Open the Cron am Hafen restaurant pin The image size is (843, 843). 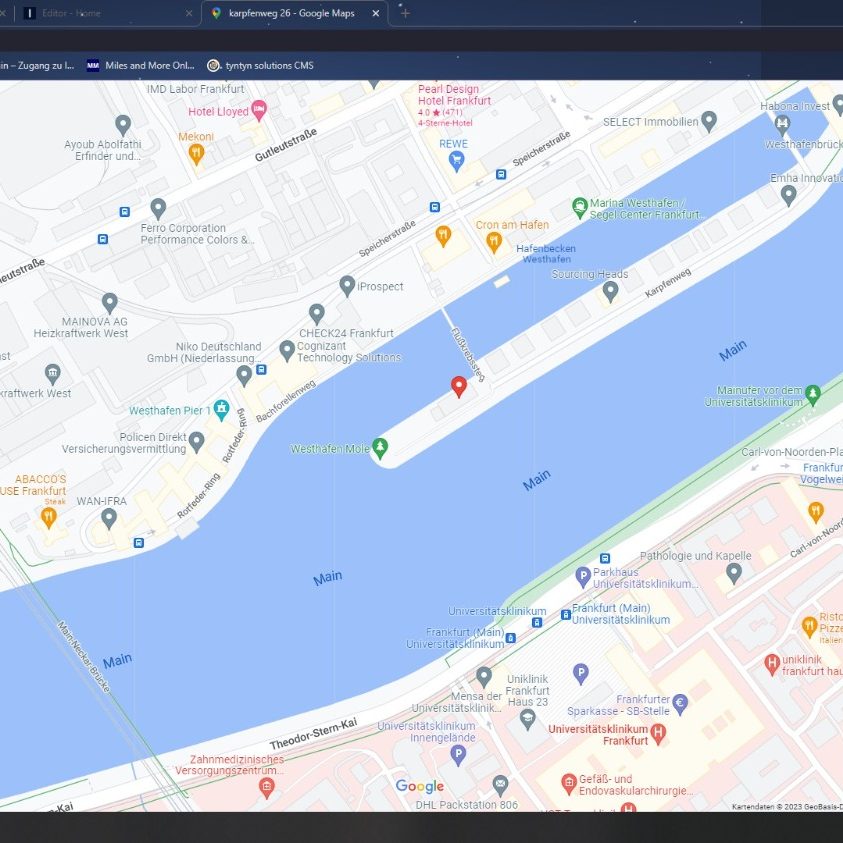(494, 242)
